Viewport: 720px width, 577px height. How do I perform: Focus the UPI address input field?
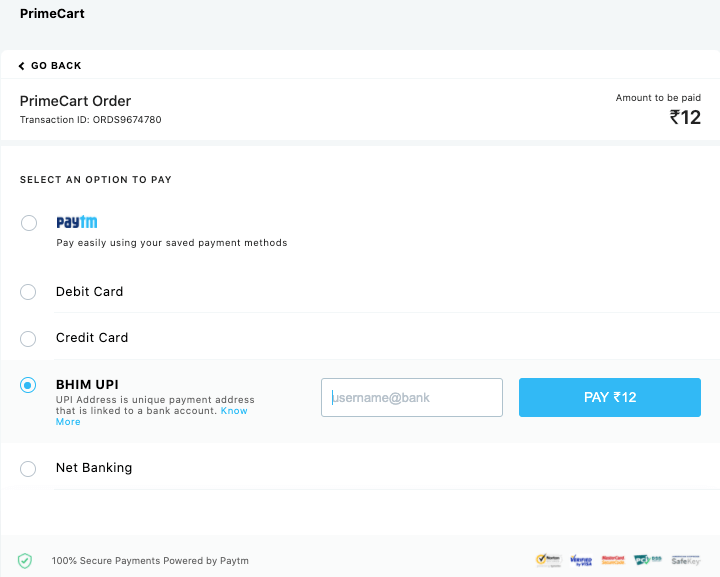(412, 397)
